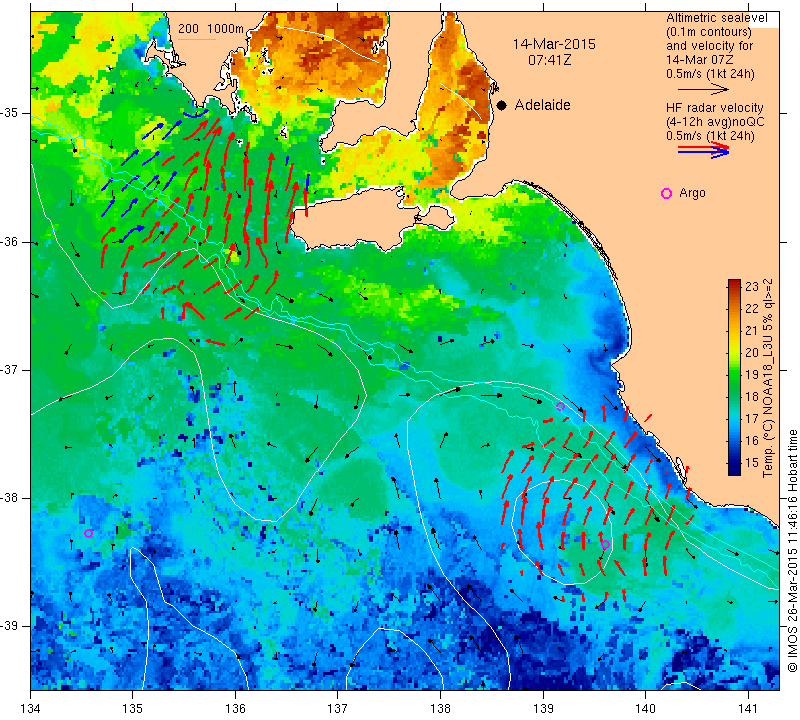The width and height of the screenshot is (800, 720).
Task: Click the '138' longitude axis label
Action: (440, 709)
